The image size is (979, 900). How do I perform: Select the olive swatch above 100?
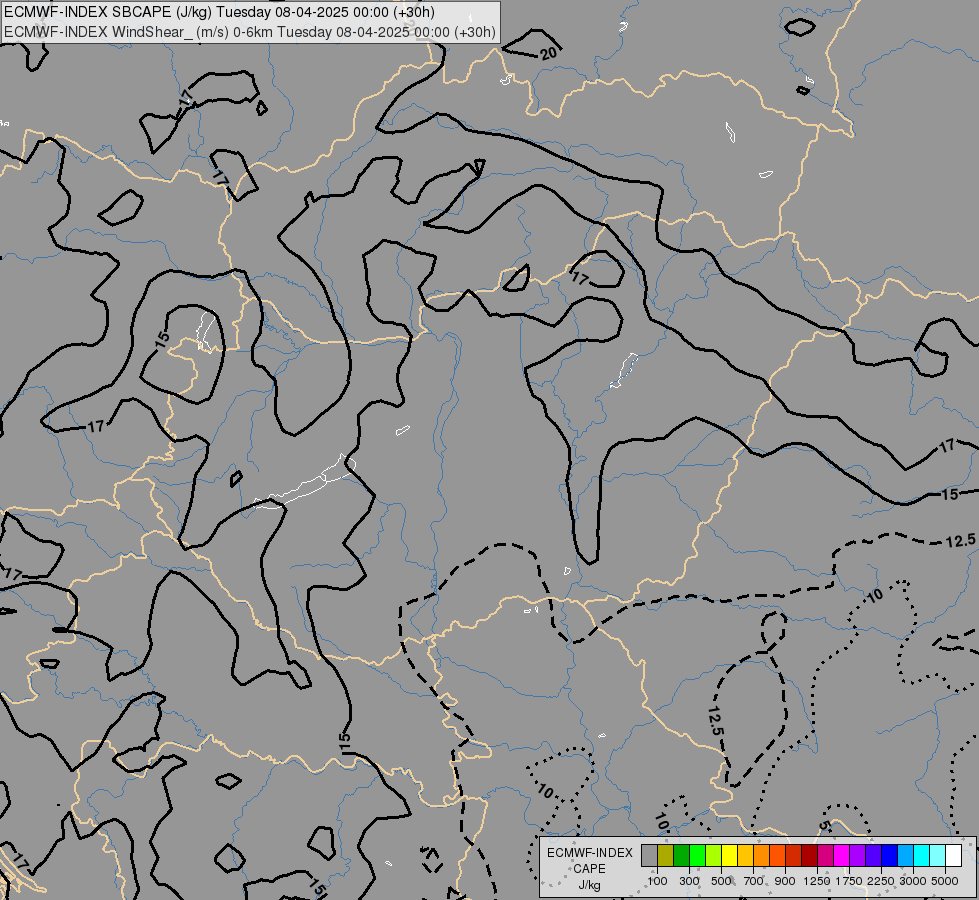[666, 856]
